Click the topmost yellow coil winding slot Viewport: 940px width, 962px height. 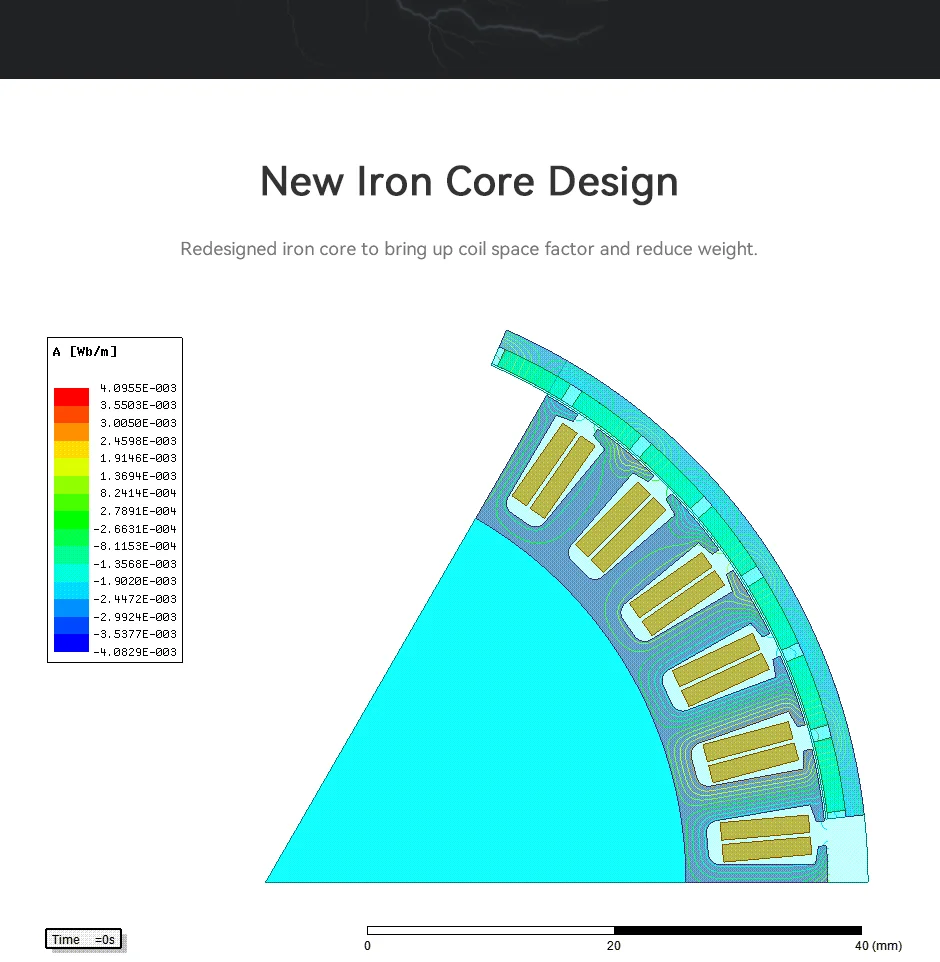[x=546, y=470]
